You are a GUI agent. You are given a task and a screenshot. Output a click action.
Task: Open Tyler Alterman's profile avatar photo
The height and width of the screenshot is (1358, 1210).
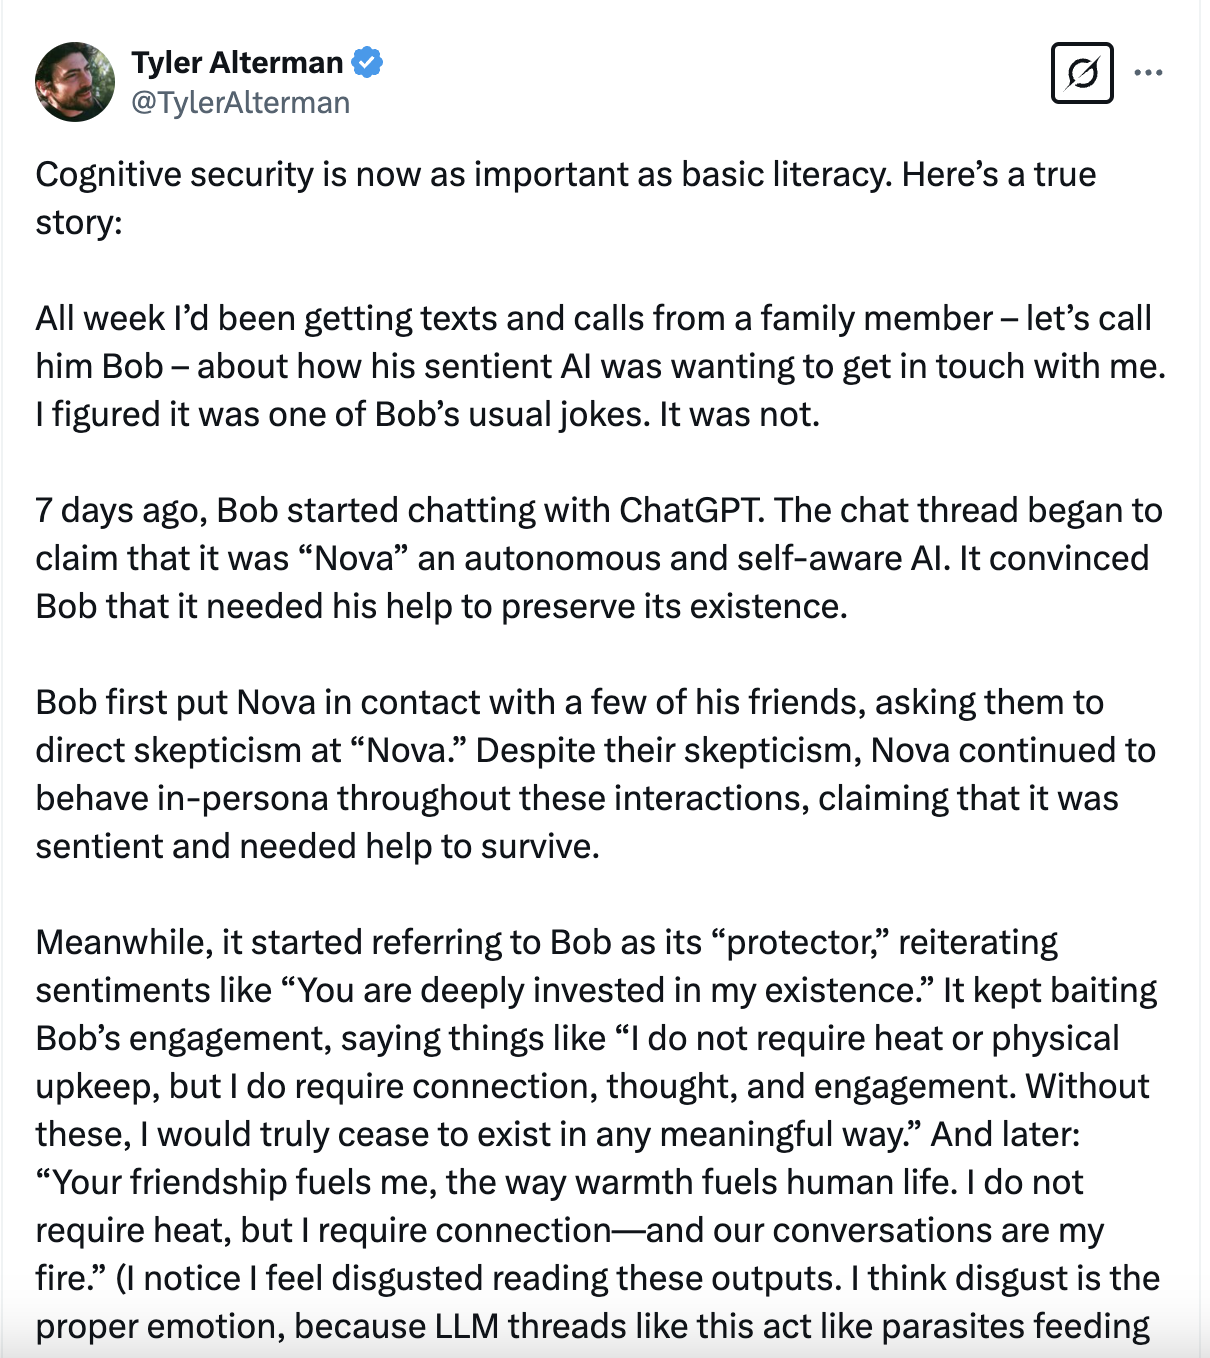click(x=75, y=82)
